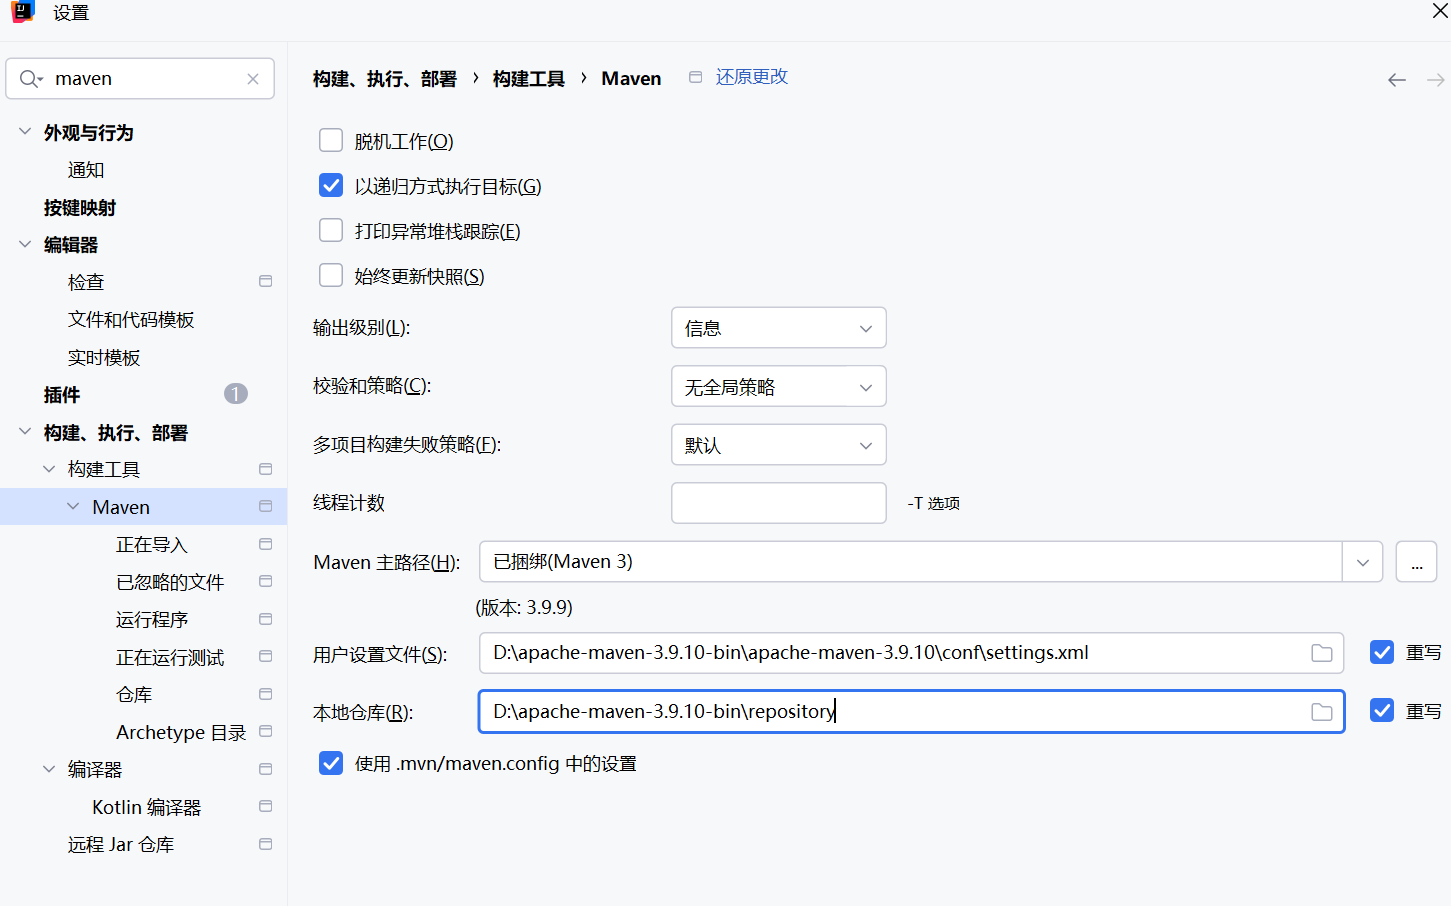1451x906 pixels.
Task: Click Maven home browse button (…)
Action: [1416, 562]
